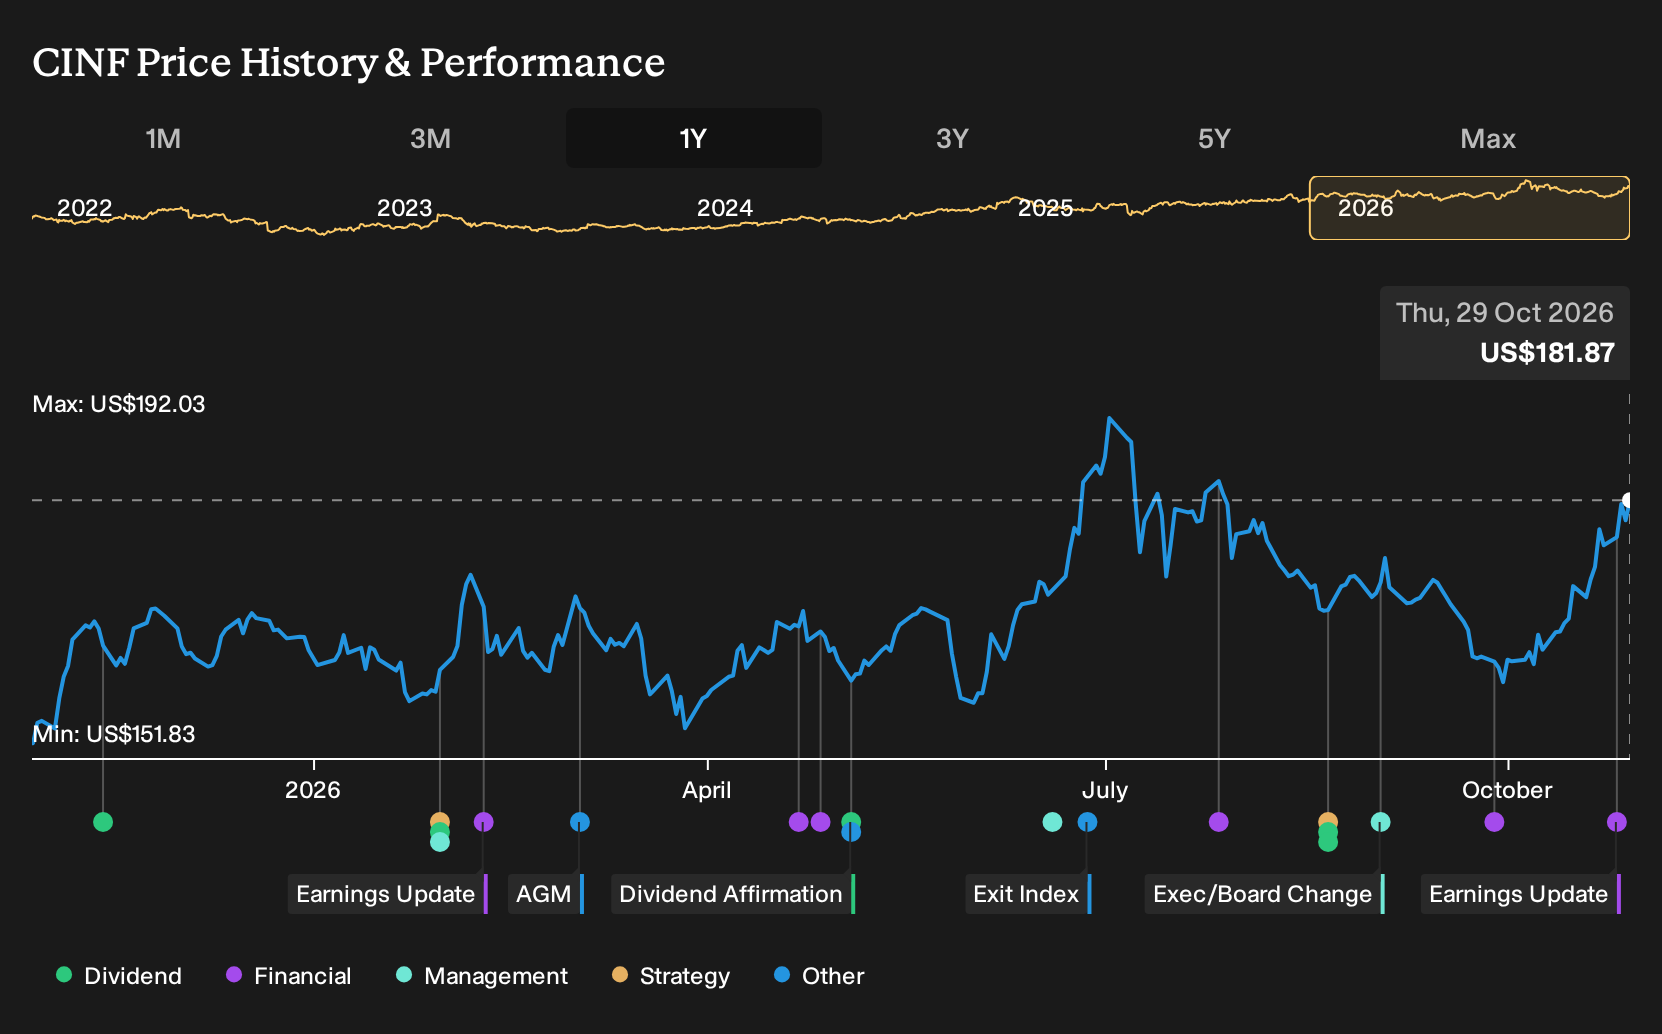
Task: Click the US$181.87 price tooltip value
Action: click(1547, 353)
